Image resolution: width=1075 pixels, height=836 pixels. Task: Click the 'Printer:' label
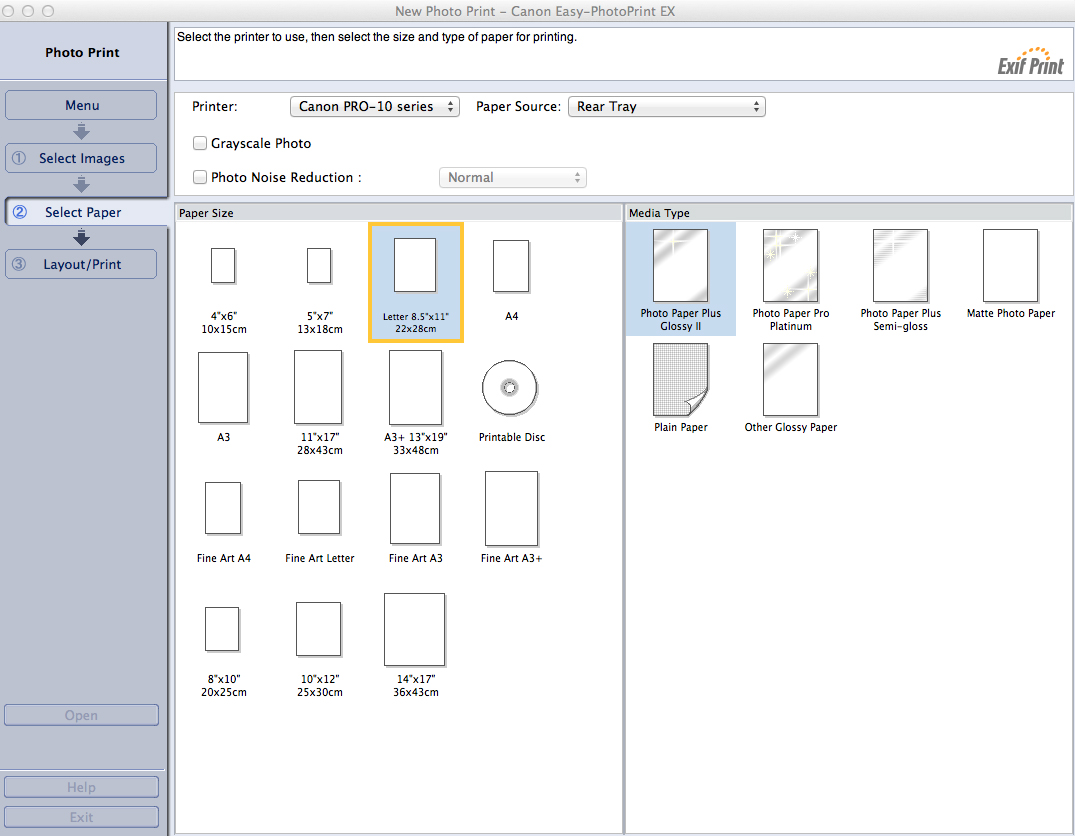point(215,106)
